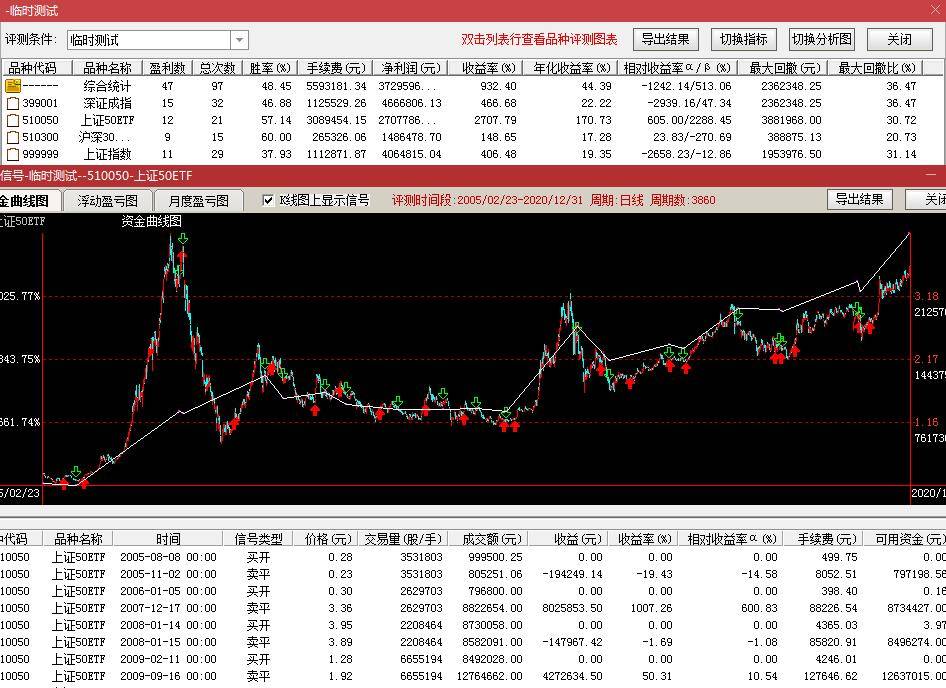This screenshot has width=946, height=688.
Task: Click the 932.40 return rate value
Action: [x=498, y=86]
